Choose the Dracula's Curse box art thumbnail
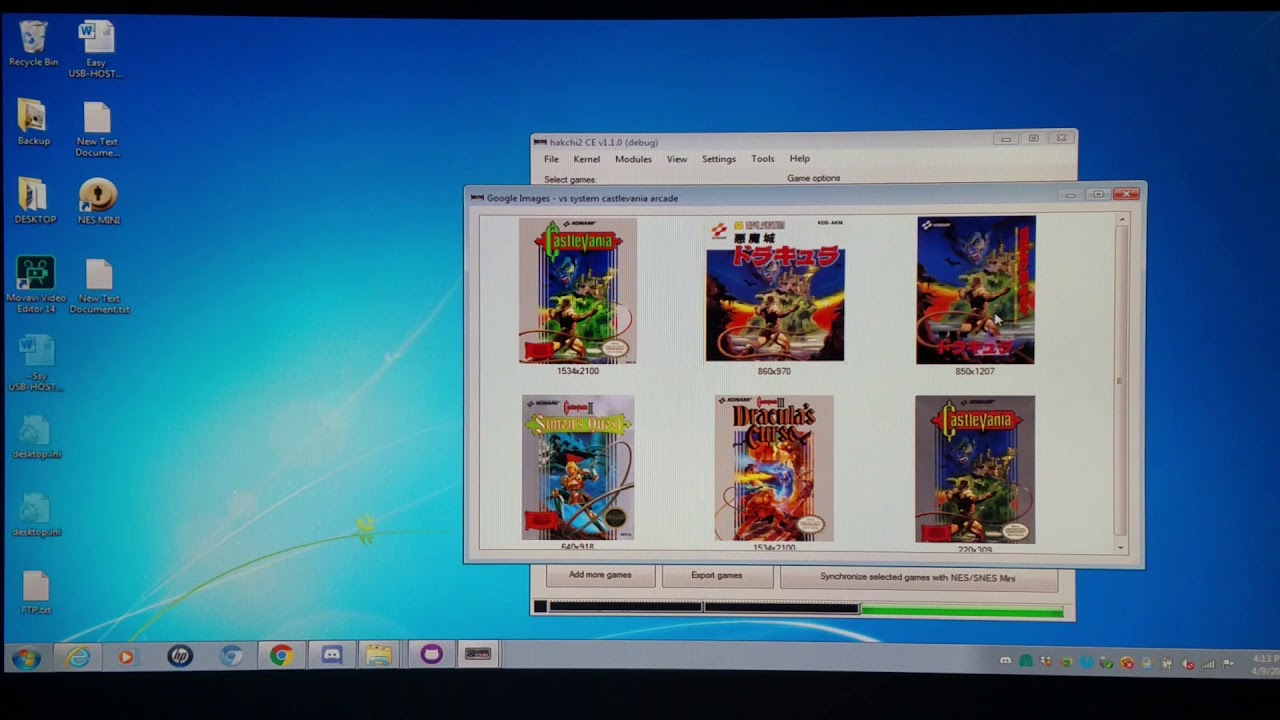 [x=774, y=468]
